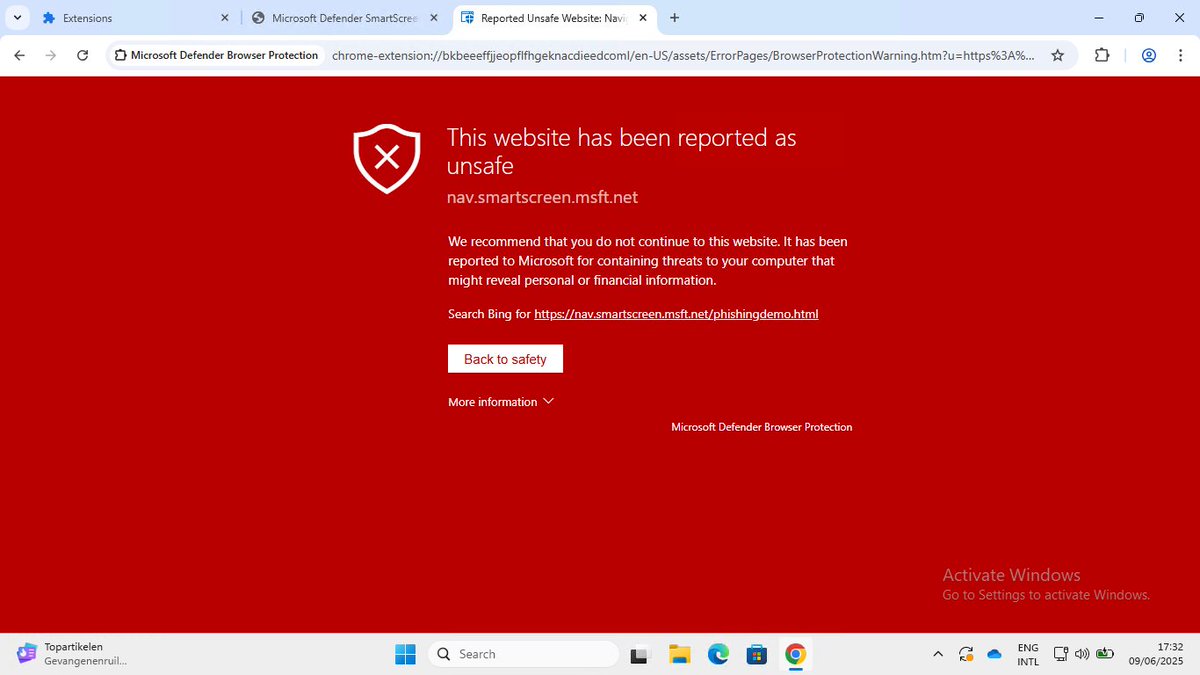Show hidden system tray icons

(x=937, y=654)
